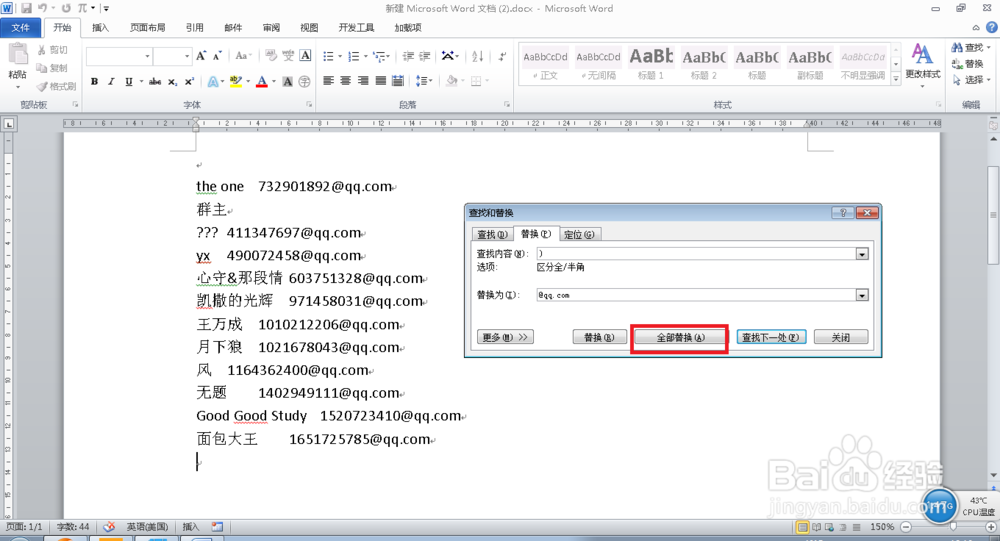Click the Character Border (boxed A) icon
The height and width of the screenshot is (541, 1000).
pyautogui.click(x=305, y=56)
